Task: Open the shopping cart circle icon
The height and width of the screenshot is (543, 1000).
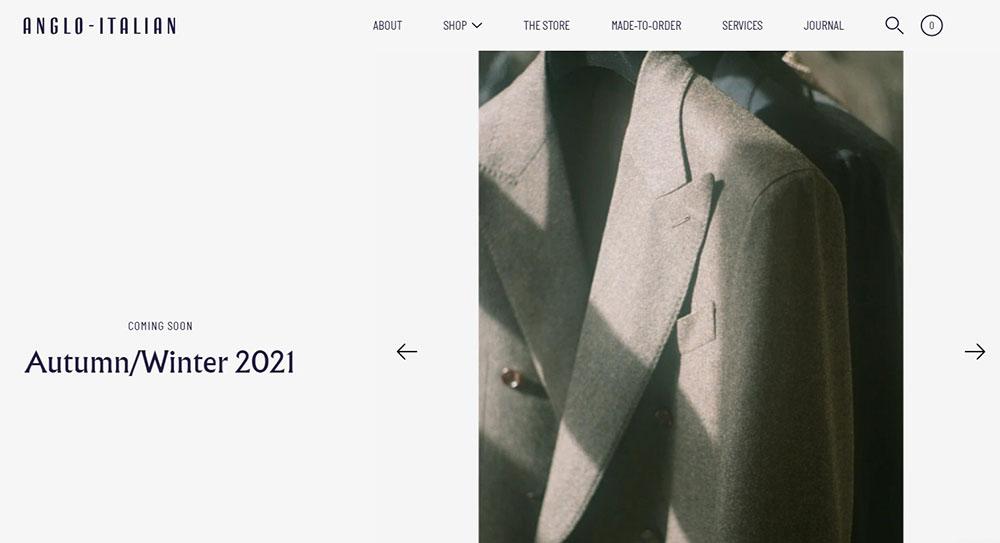Action: [931, 26]
